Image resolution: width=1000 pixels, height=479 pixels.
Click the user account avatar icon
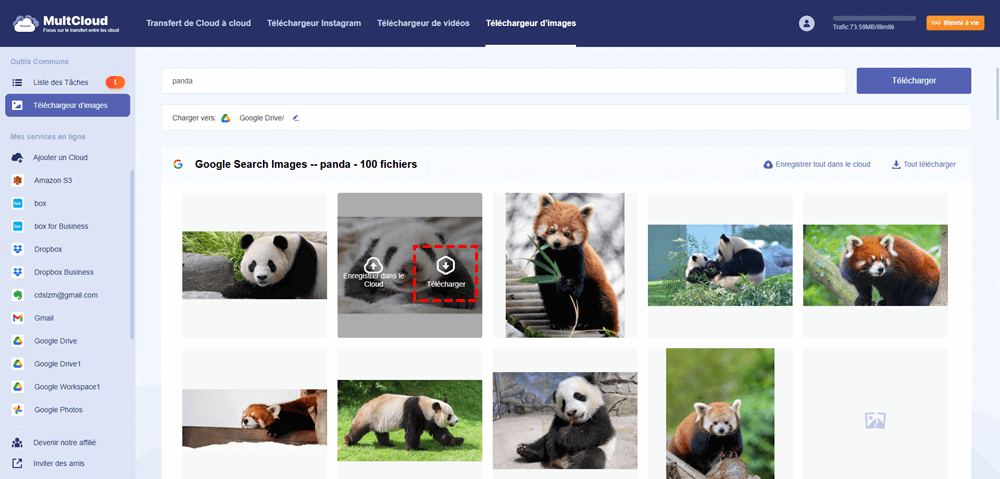point(807,23)
